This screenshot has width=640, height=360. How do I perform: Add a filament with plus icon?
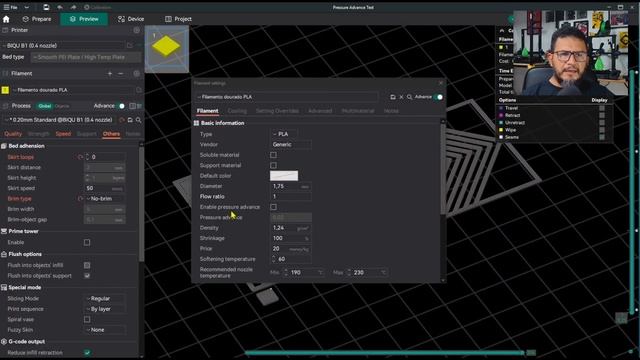(110, 73)
